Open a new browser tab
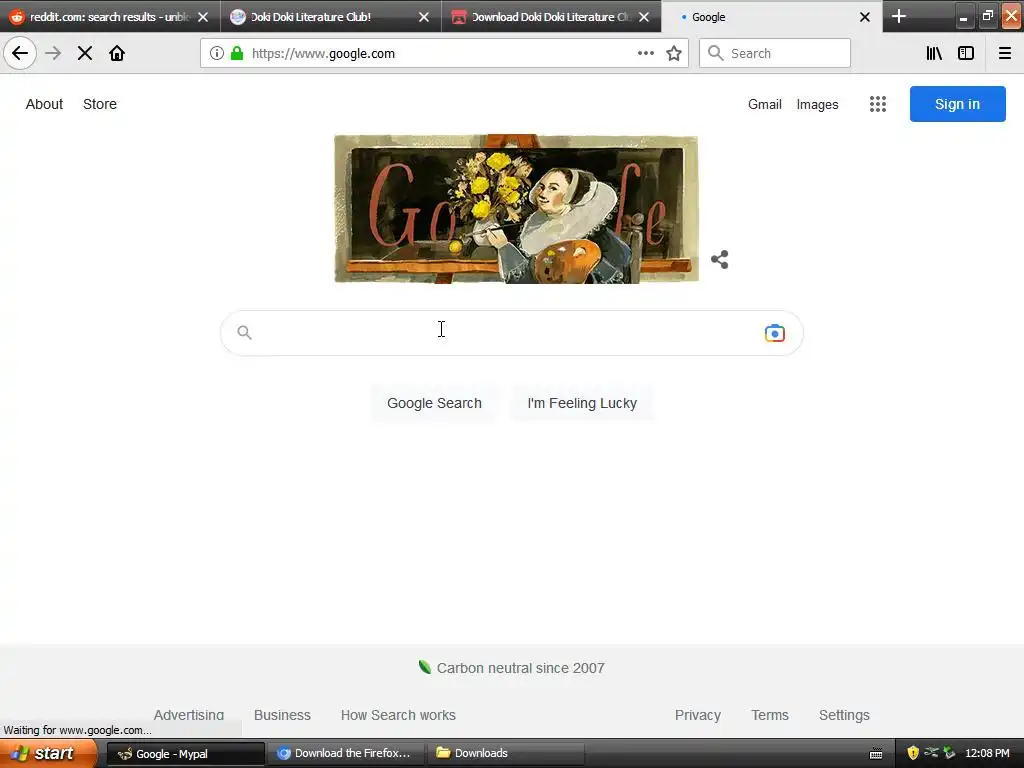The image size is (1024, 768). coord(899,16)
